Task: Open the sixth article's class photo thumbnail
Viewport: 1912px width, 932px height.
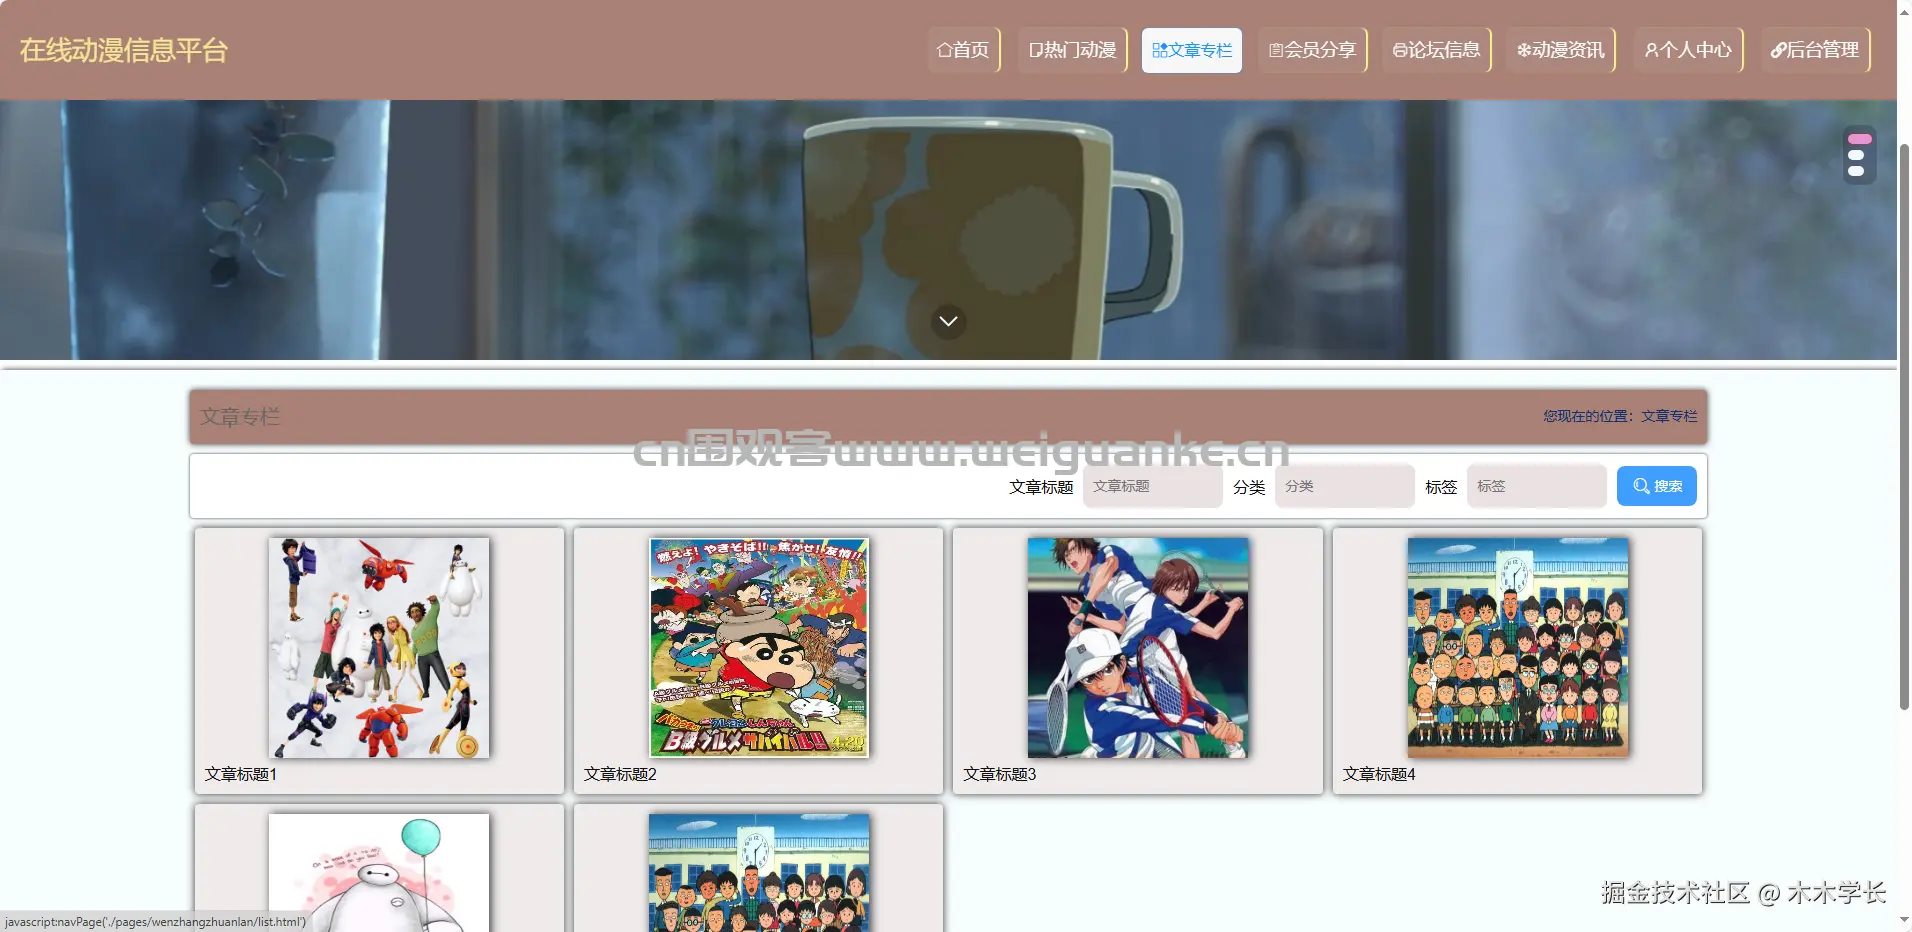Action: click(x=759, y=873)
